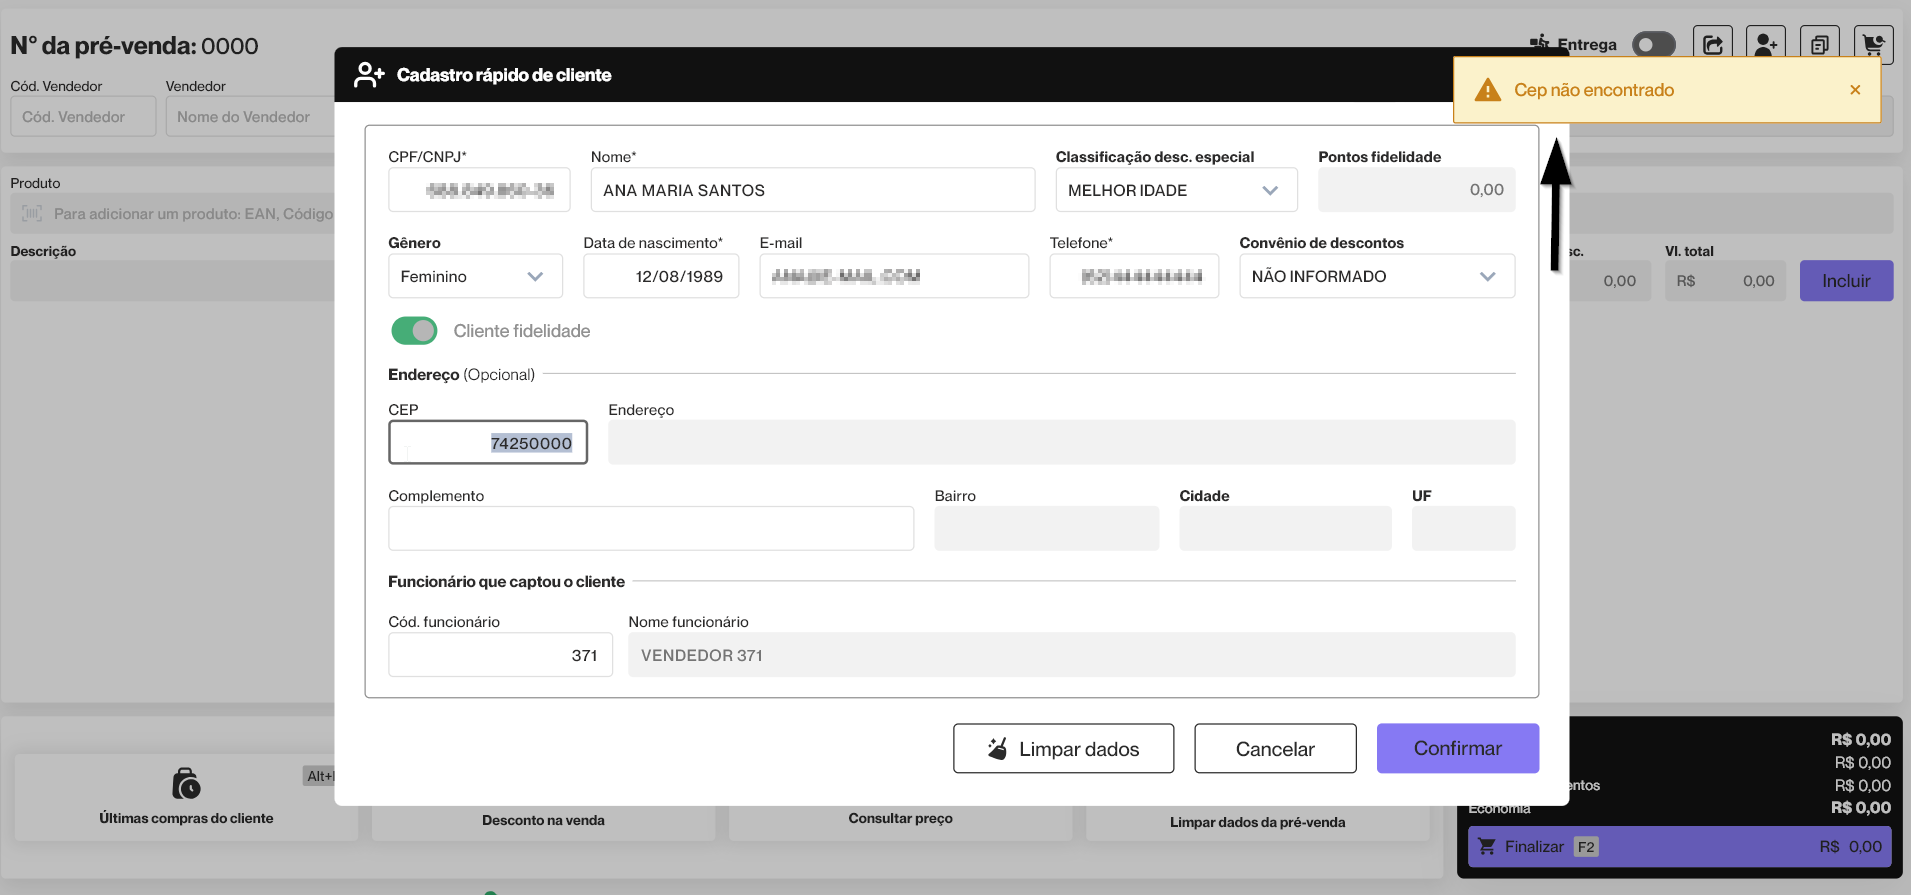Select the Cód. funcionário field
The height and width of the screenshot is (895, 1911).
pyautogui.click(x=500, y=655)
